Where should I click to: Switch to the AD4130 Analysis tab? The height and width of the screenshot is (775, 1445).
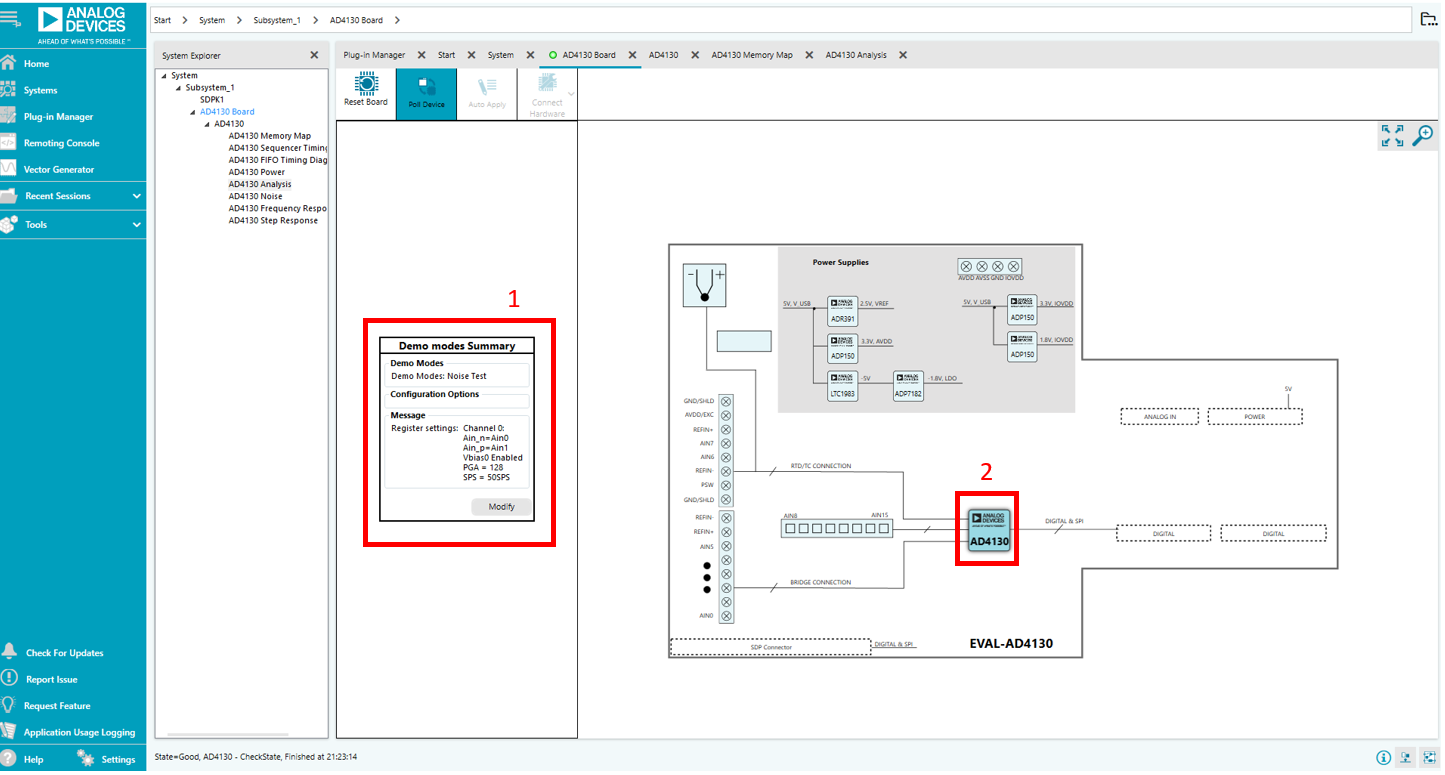pyautogui.click(x=856, y=55)
